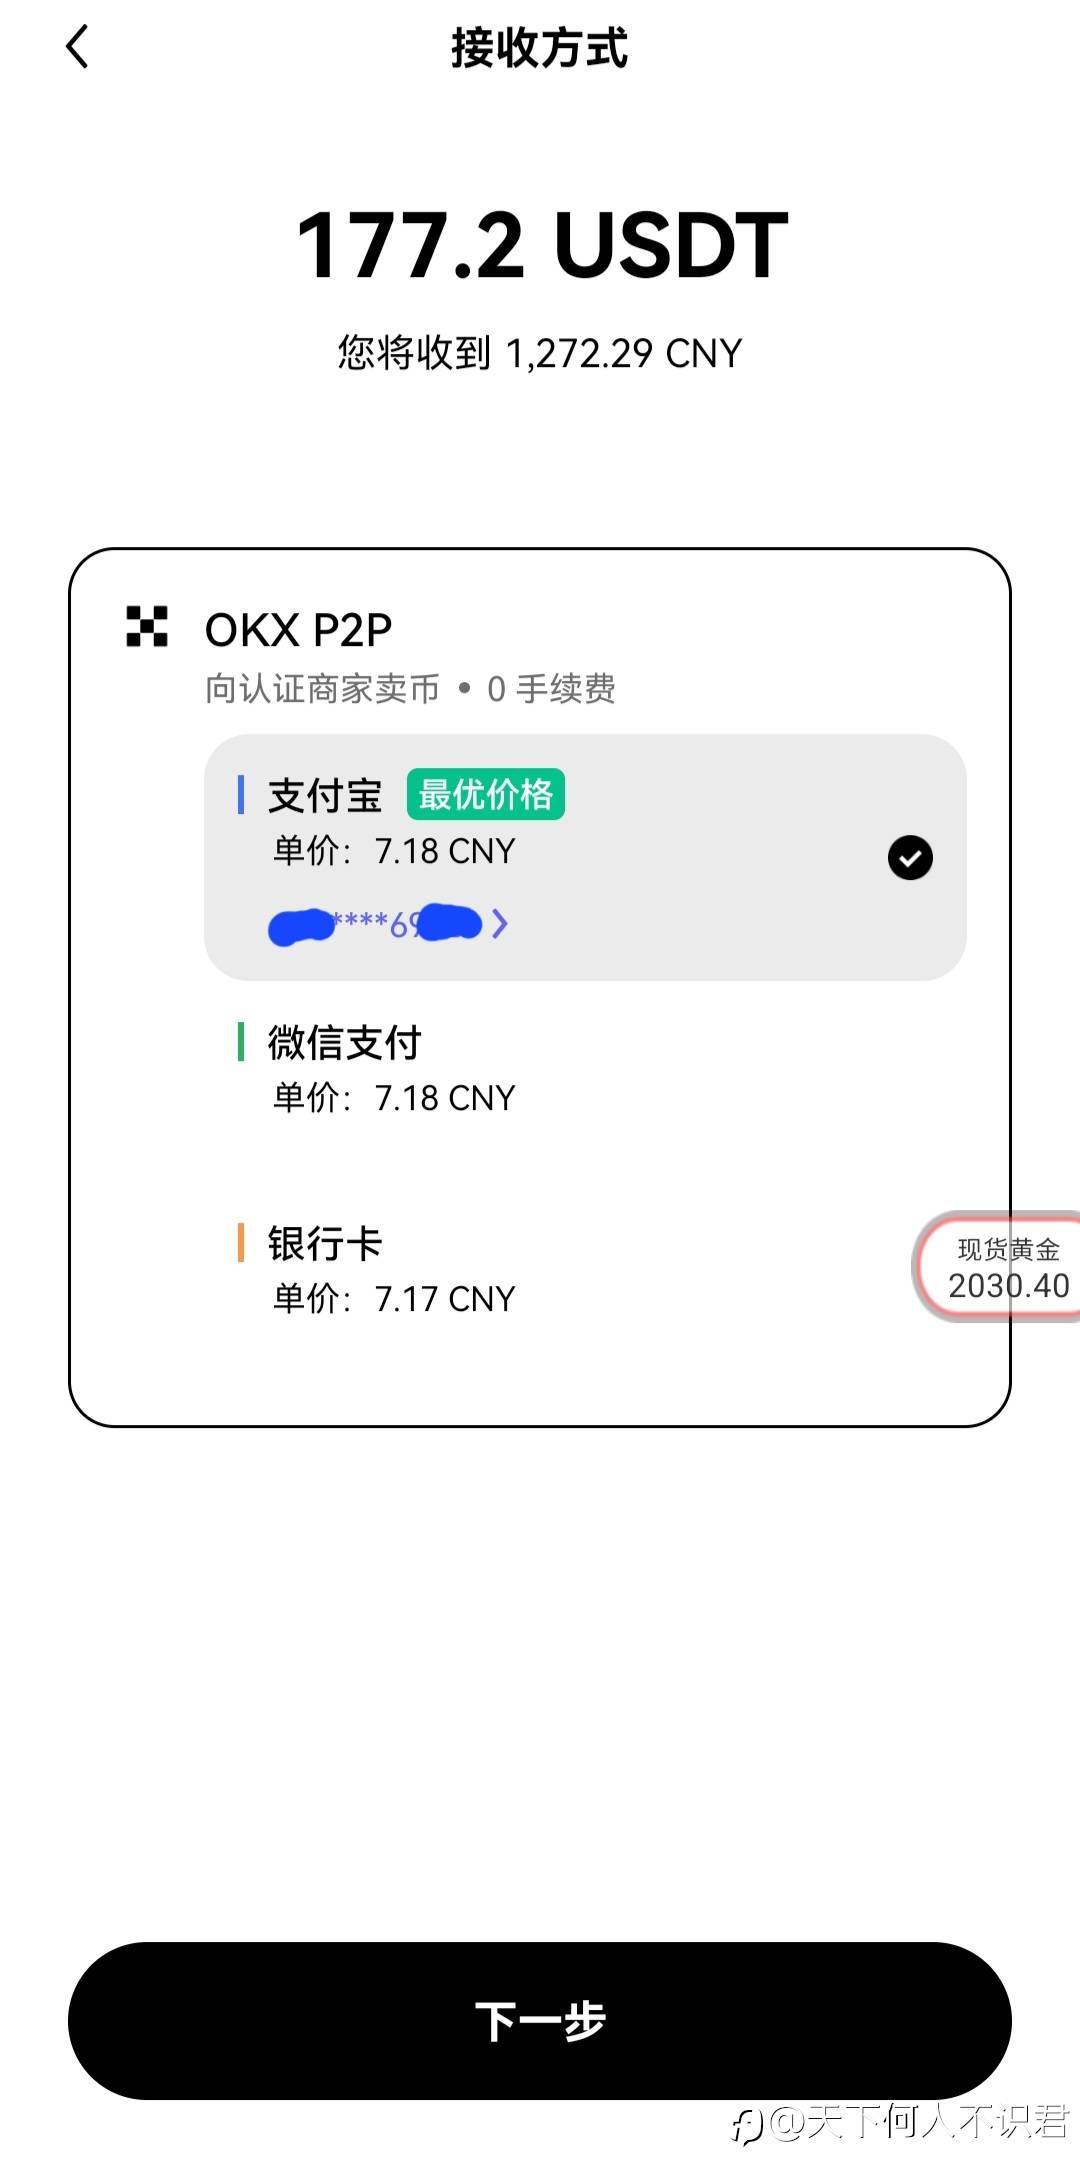Click the green bar beside 微信支付
1080x2183 pixels.
click(x=241, y=1042)
